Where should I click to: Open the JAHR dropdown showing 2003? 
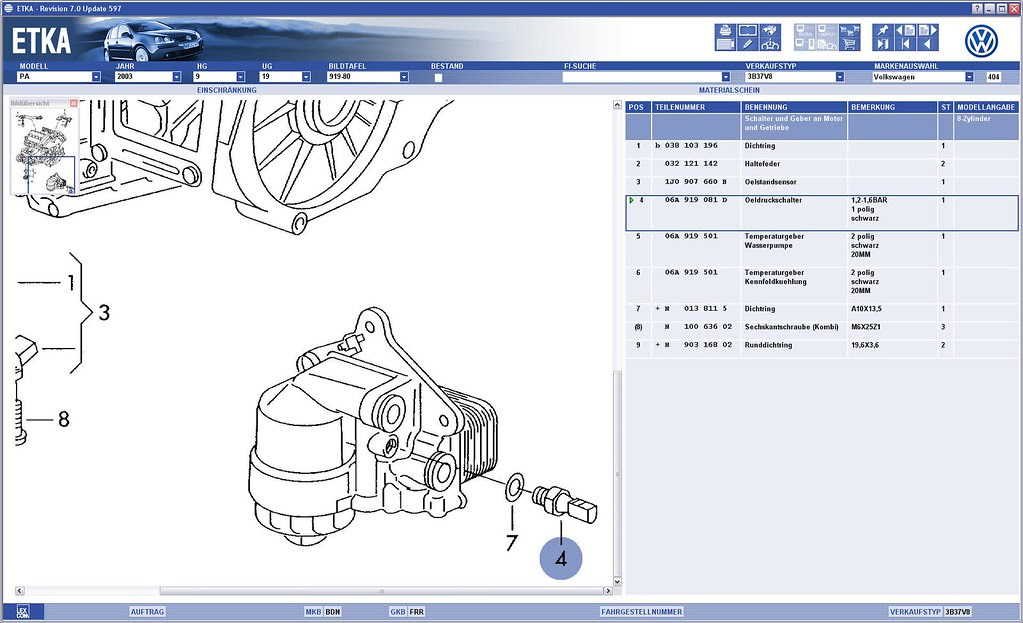point(176,77)
